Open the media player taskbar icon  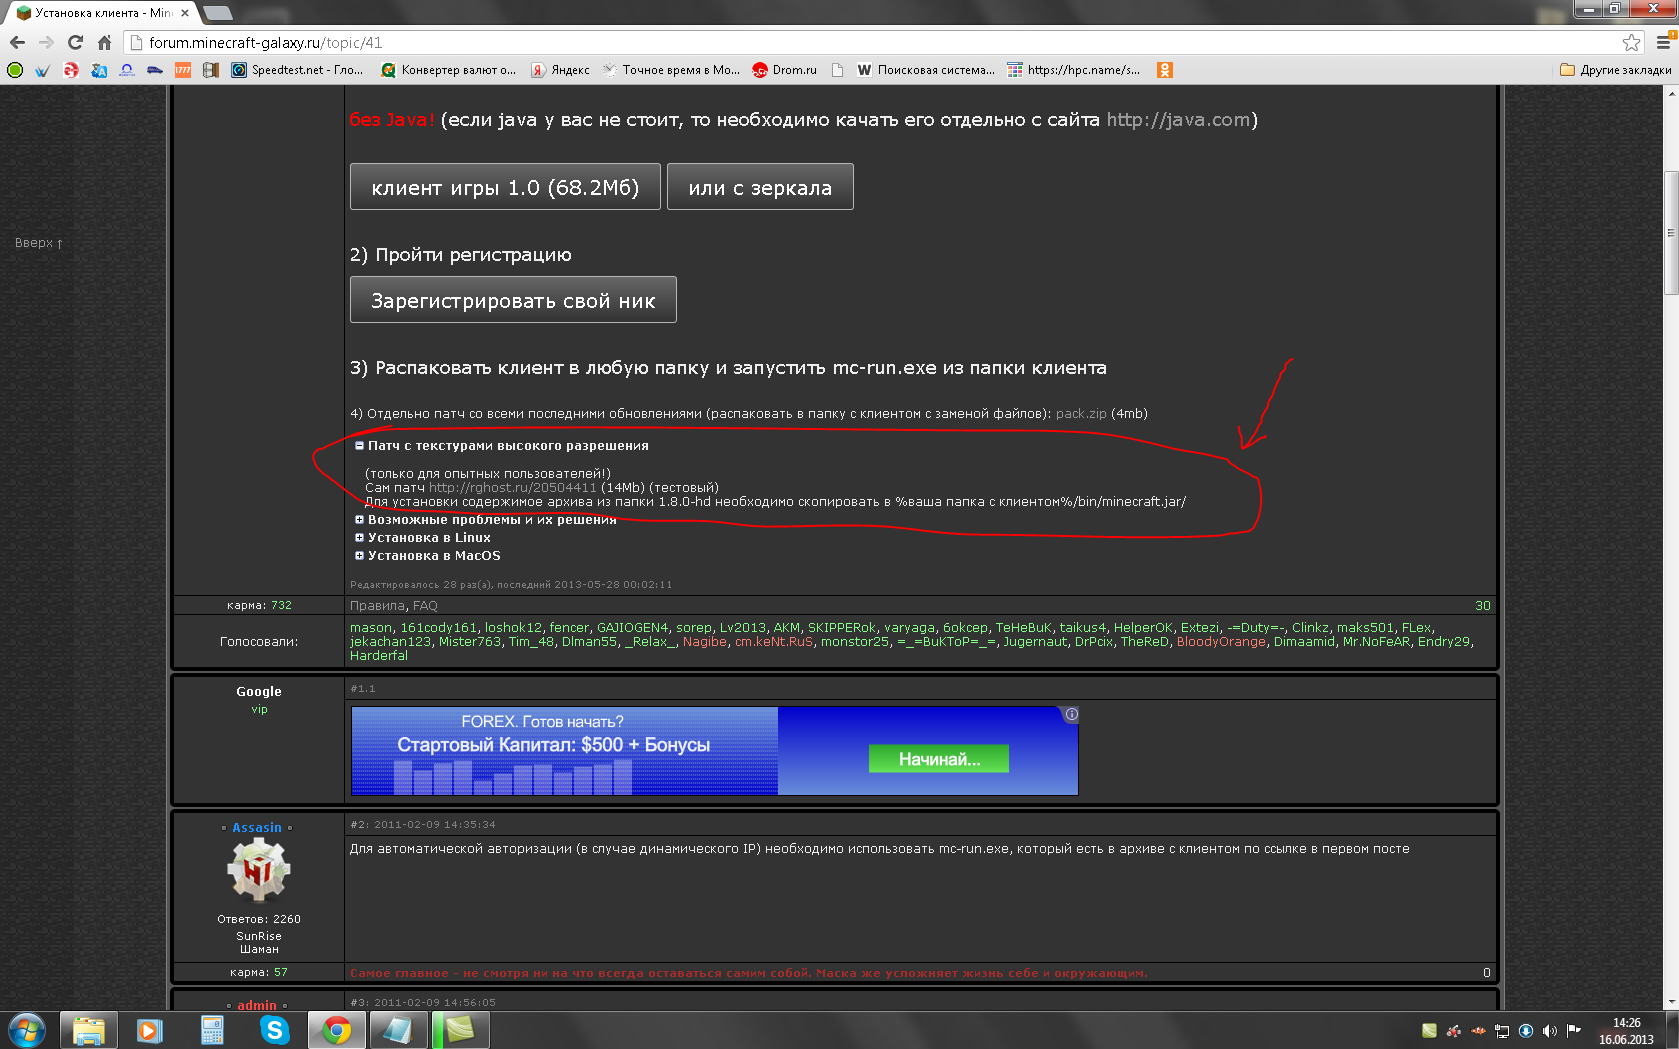pos(150,1030)
